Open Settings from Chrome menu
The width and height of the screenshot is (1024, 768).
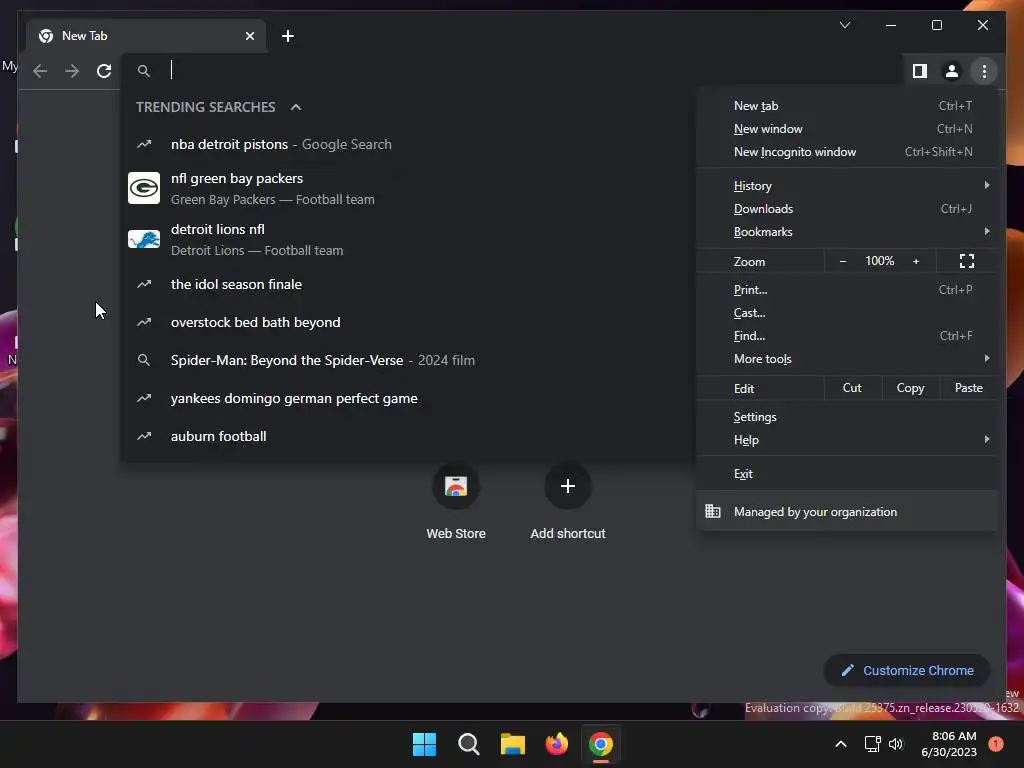(x=847, y=417)
